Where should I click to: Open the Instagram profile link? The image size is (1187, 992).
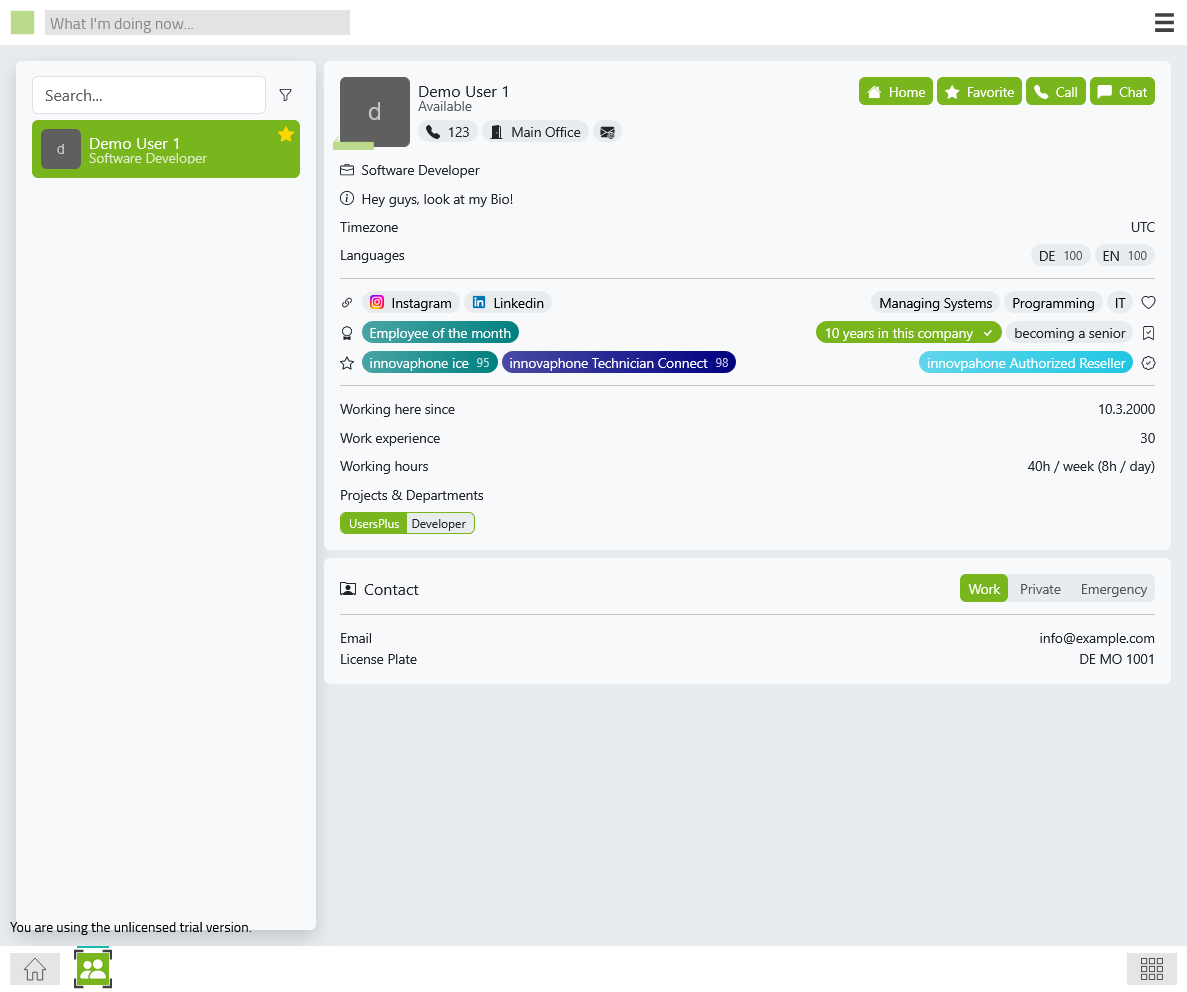[x=410, y=303]
